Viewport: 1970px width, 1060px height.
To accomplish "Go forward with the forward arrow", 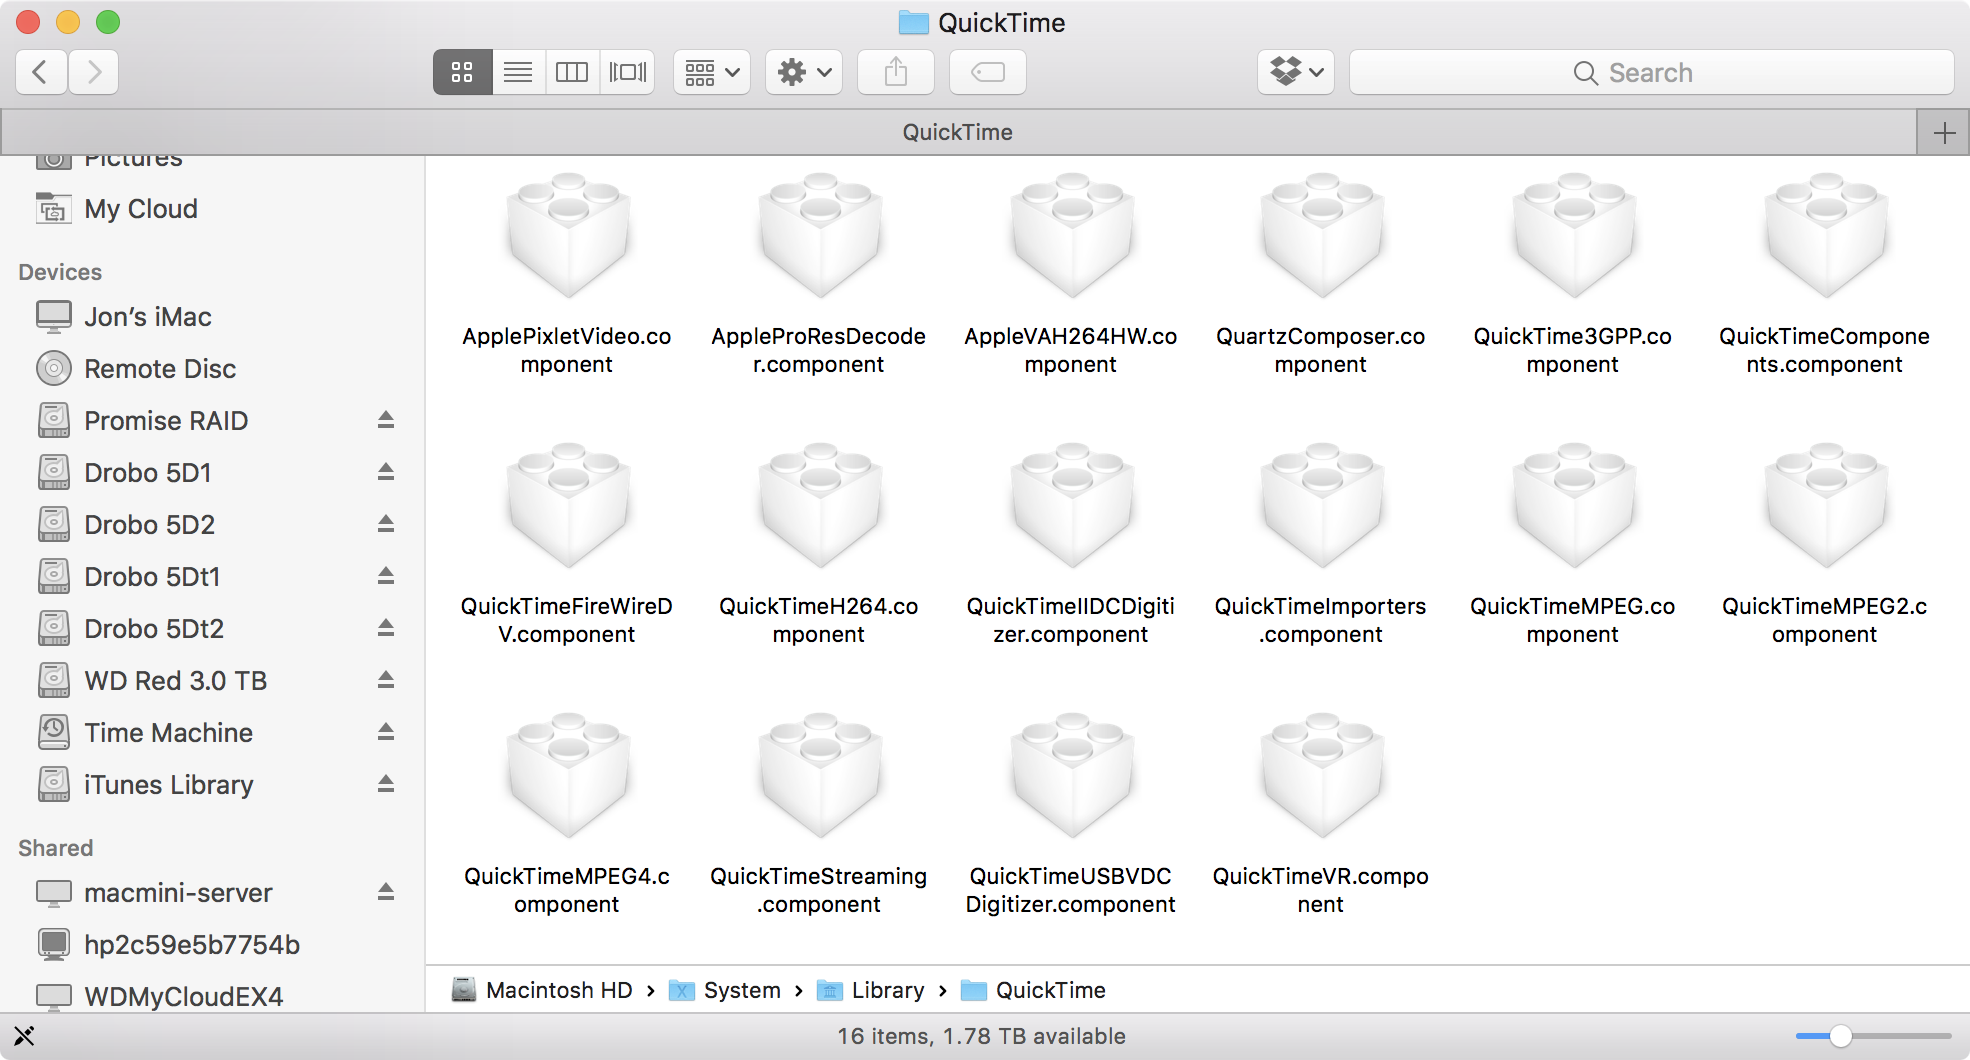I will [x=94, y=72].
